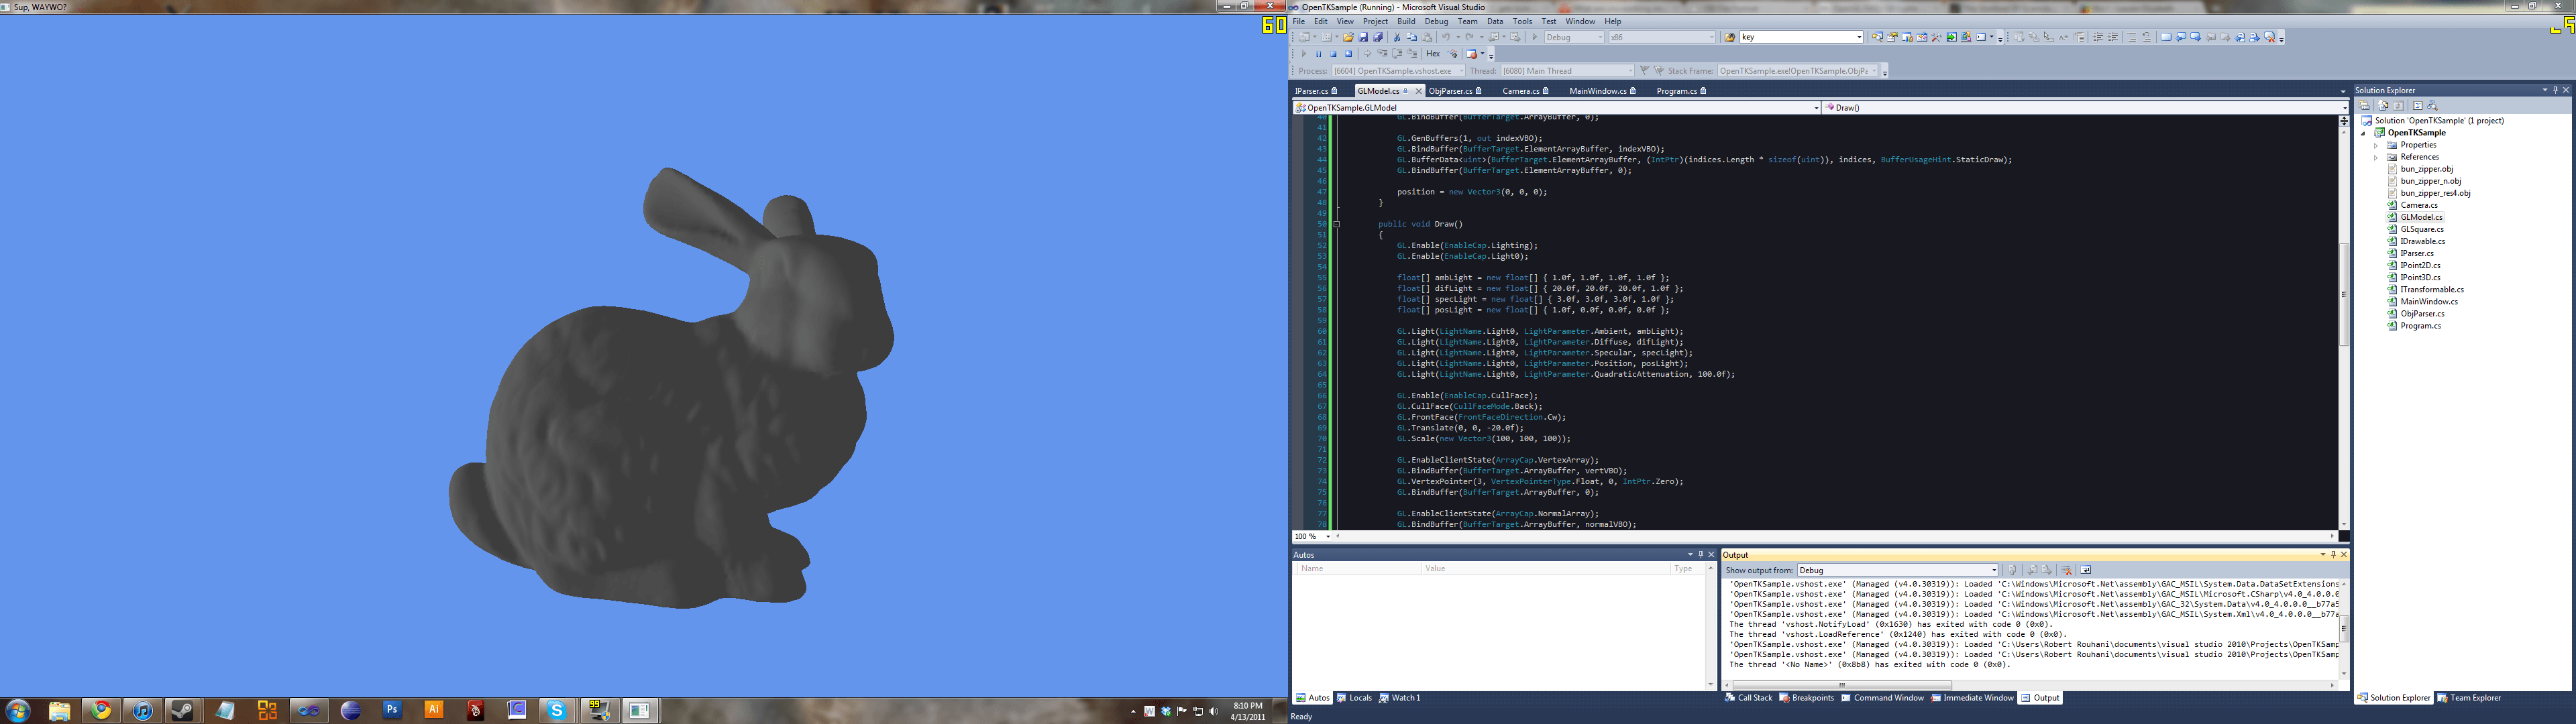Open the Show output from Debug dropdown
The image size is (2576, 724).
point(1898,570)
